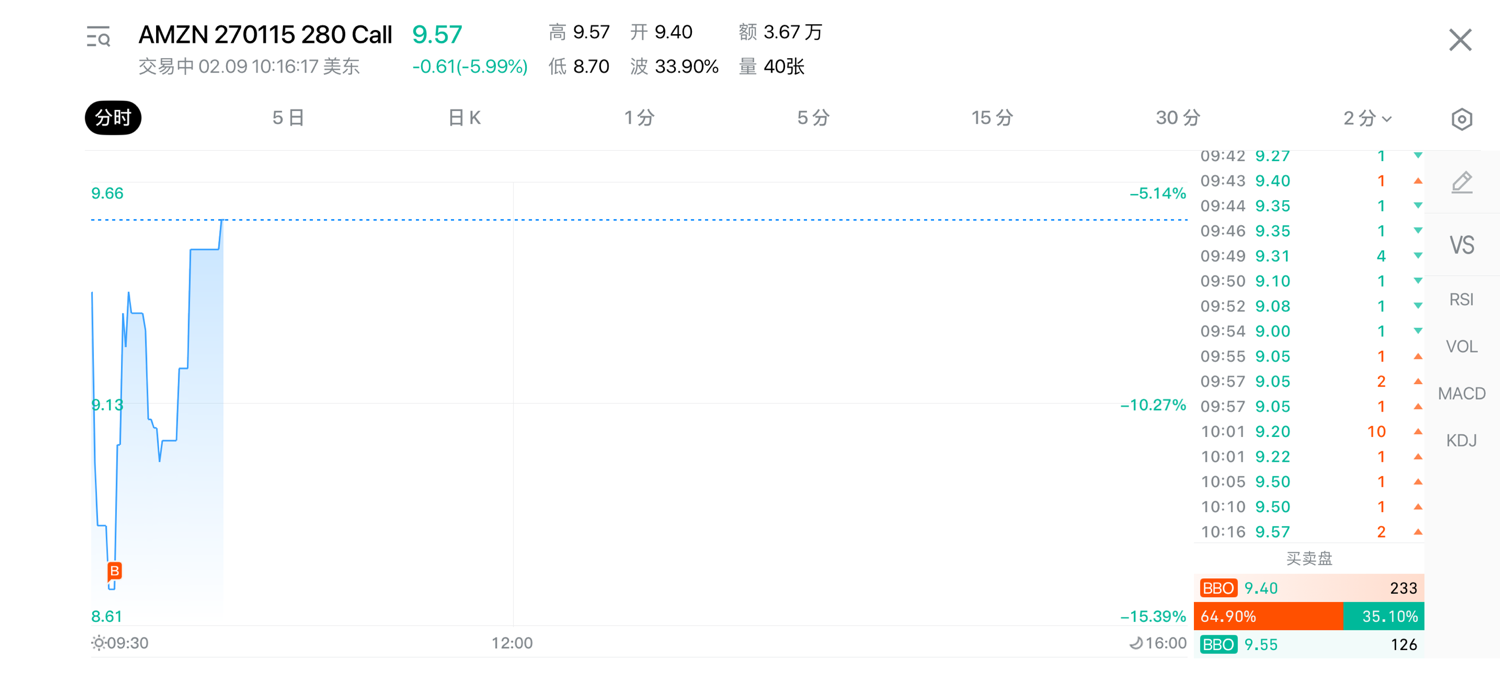Select the 10:16 9.57 trade row

[1309, 532]
